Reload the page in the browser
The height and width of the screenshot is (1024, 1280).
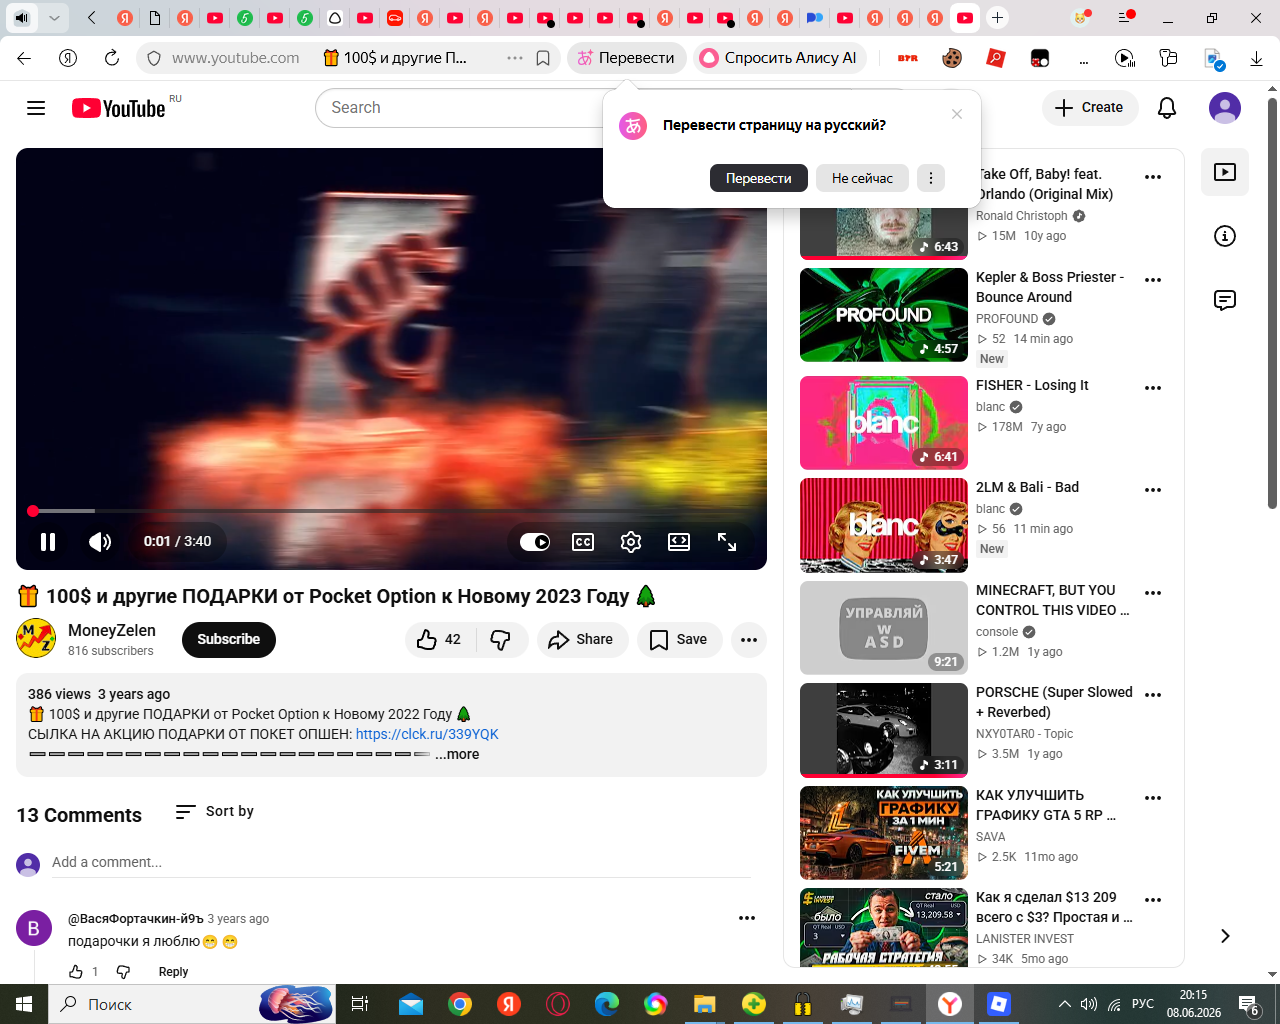pos(112,58)
